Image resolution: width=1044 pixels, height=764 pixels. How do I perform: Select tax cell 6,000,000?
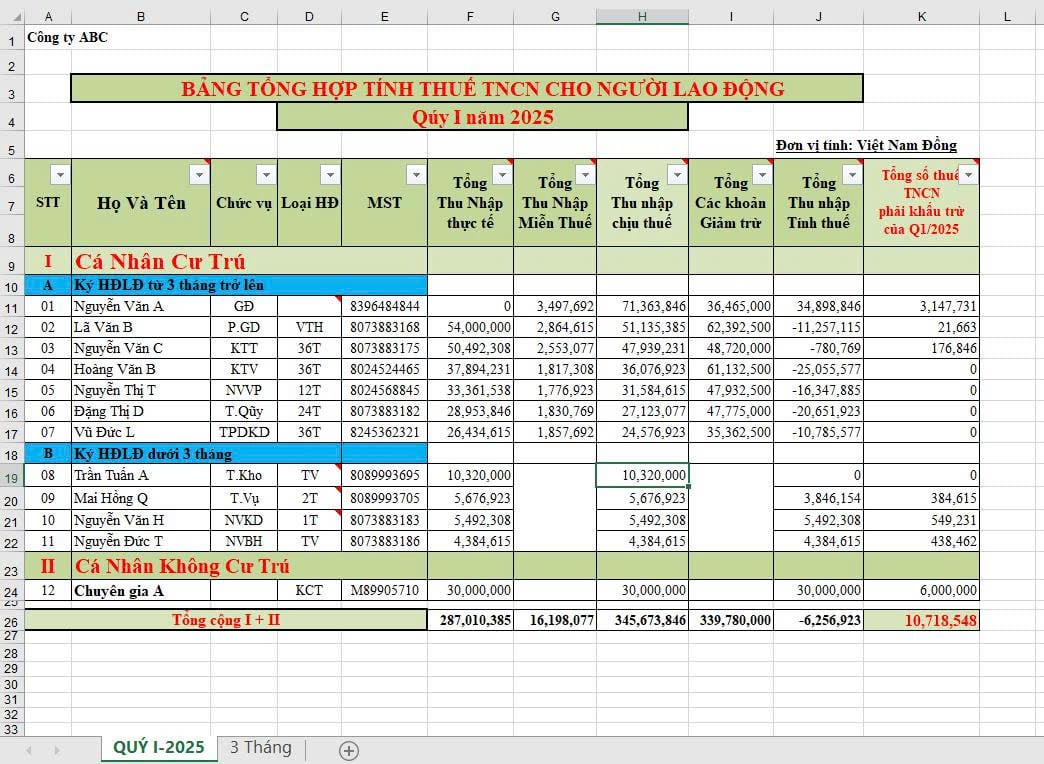click(x=921, y=591)
